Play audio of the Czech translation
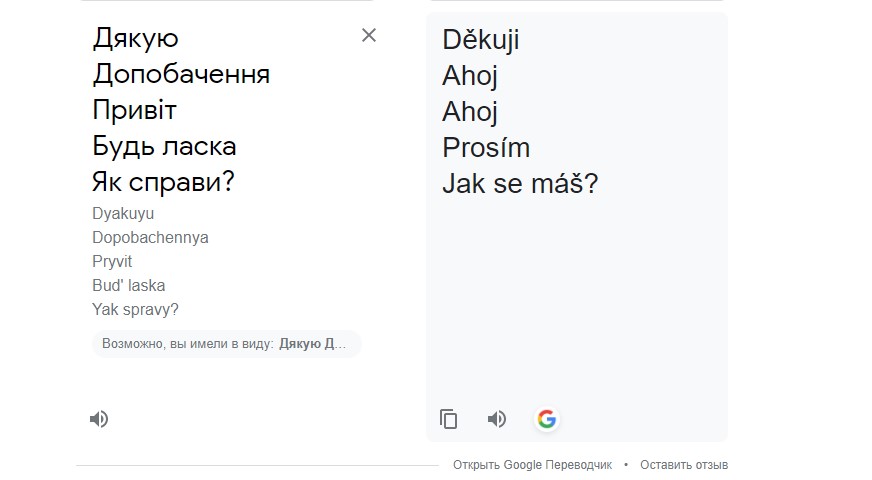The height and width of the screenshot is (480, 872). pos(497,419)
